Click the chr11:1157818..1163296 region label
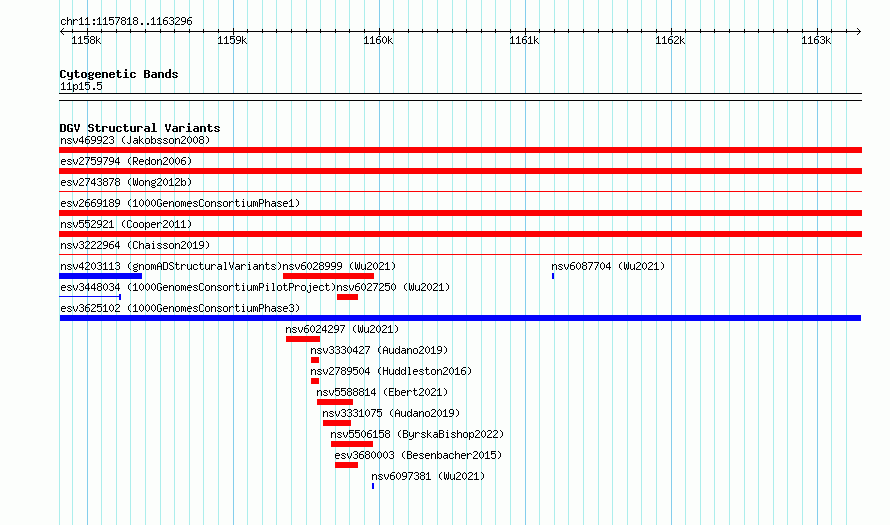Image resolution: width=890 pixels, height=525 pixels. click(126, 22)
